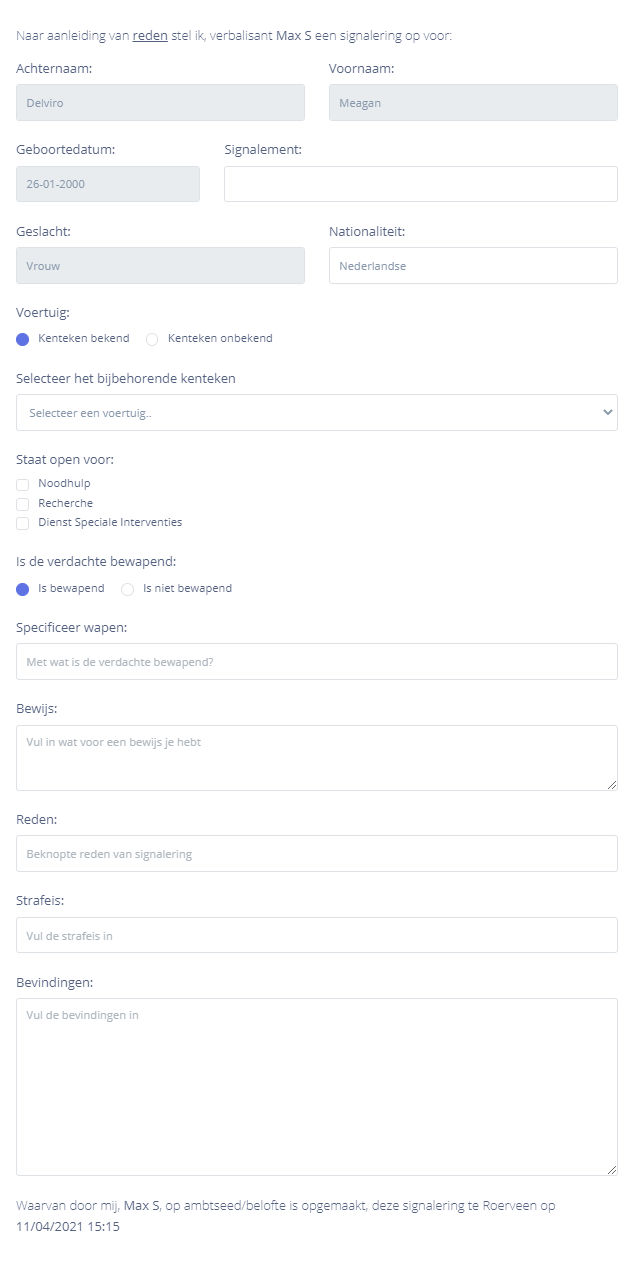
Task: Select 'Is niet bewapend' radio option
Action: 127,589
